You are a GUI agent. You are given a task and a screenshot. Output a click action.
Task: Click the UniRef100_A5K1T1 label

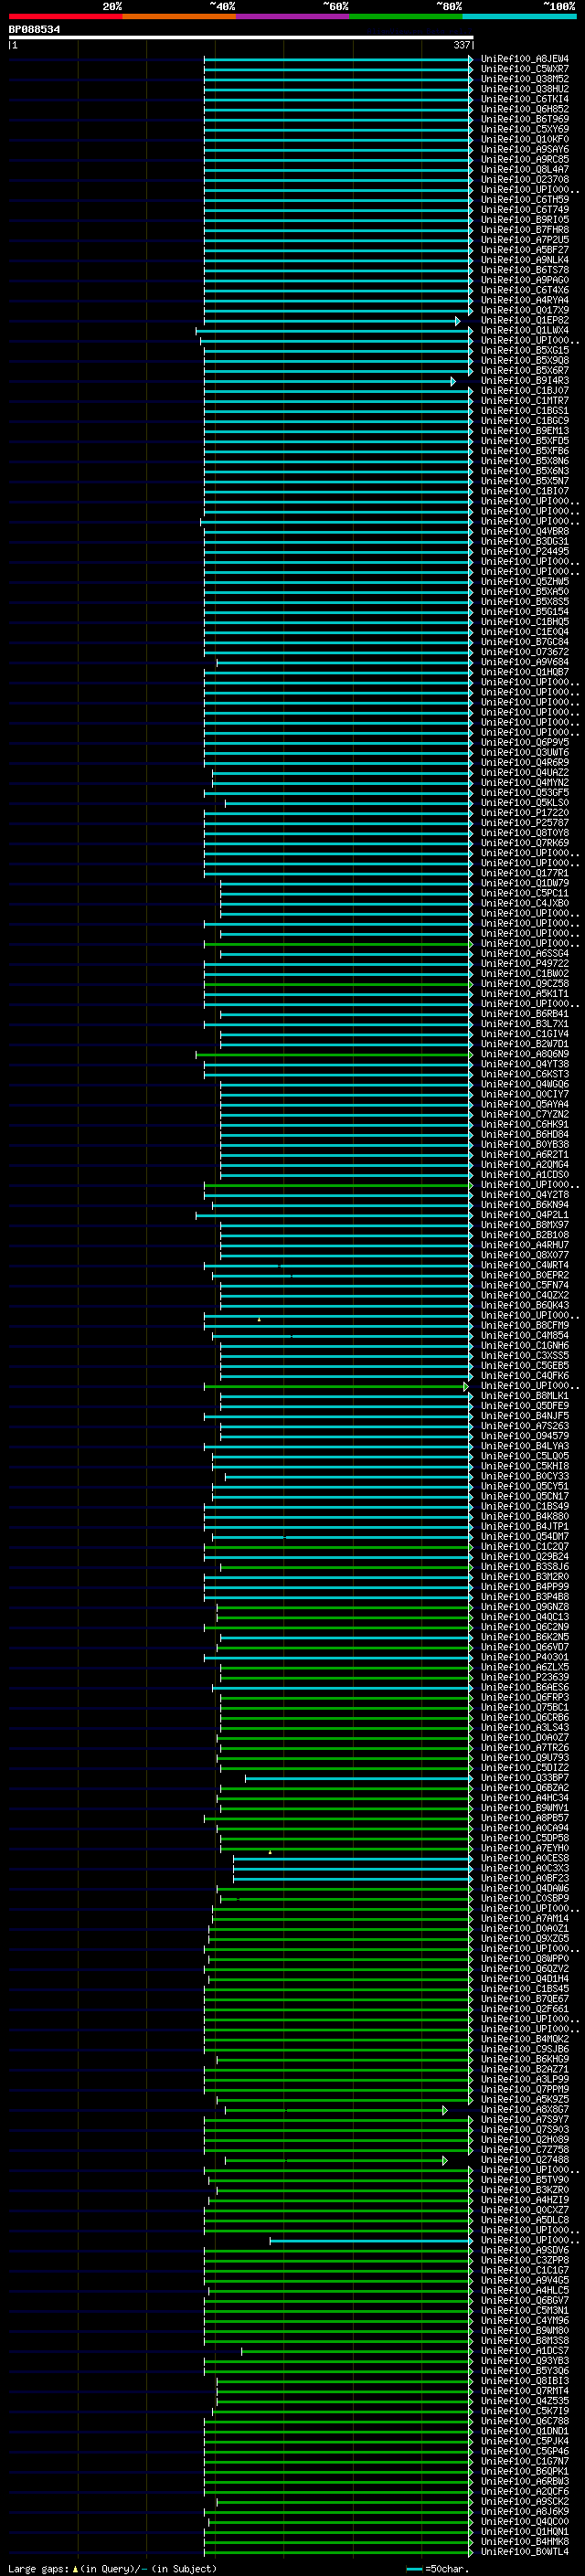pos(525,994)
